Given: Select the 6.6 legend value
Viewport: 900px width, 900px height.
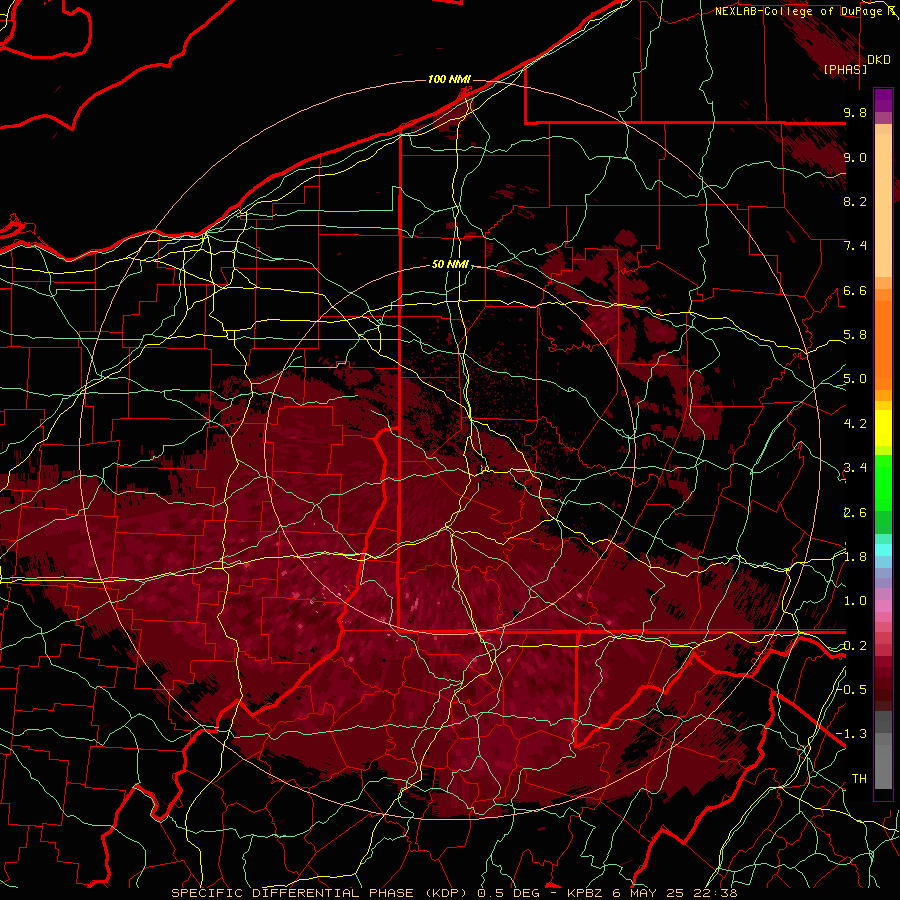Looking at the screenshot, I should pyautogui.click(x=855, y=290).
